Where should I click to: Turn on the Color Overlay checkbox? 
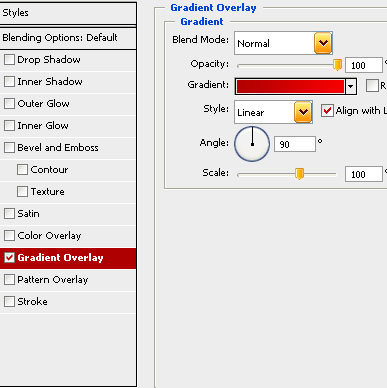9,236
